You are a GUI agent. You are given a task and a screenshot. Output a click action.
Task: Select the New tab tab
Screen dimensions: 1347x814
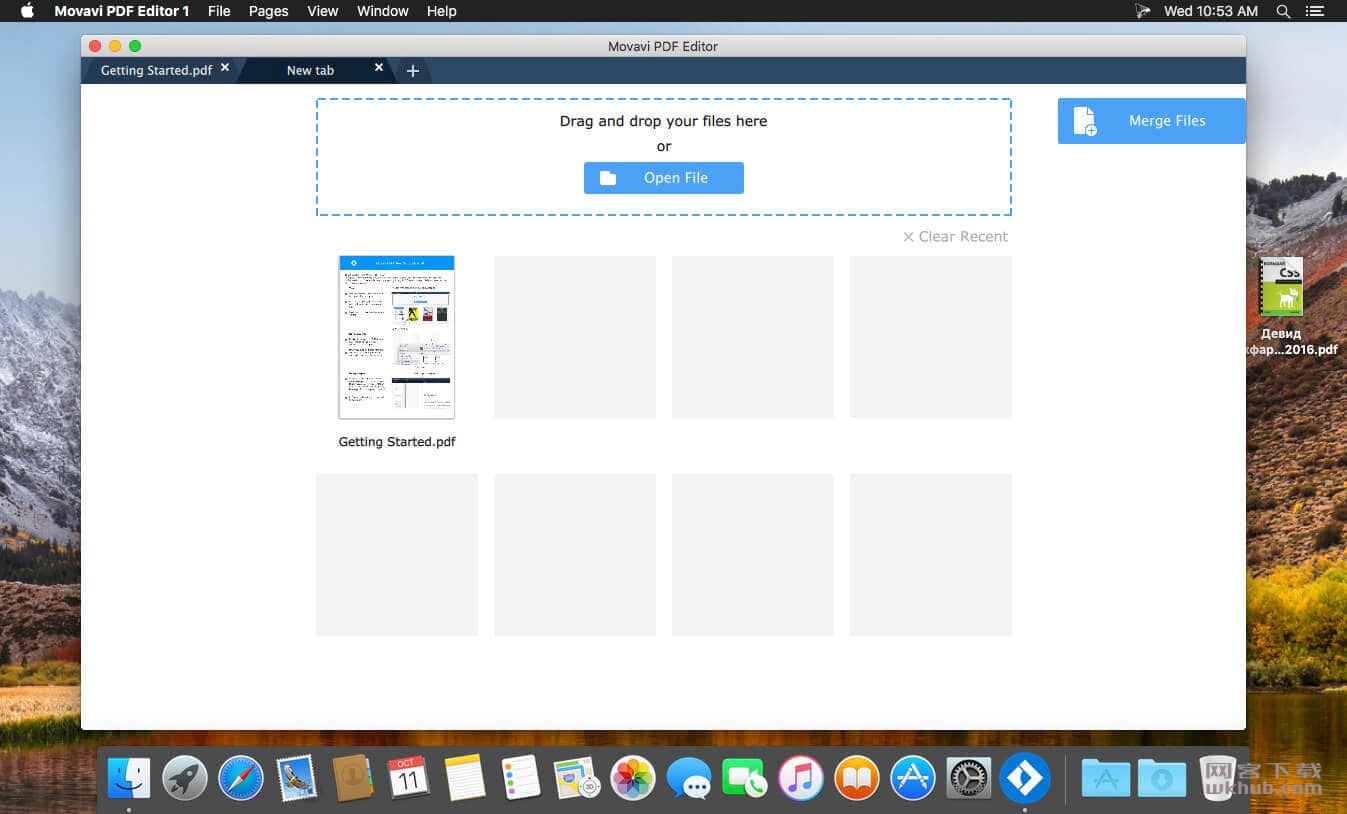(311, 70)
